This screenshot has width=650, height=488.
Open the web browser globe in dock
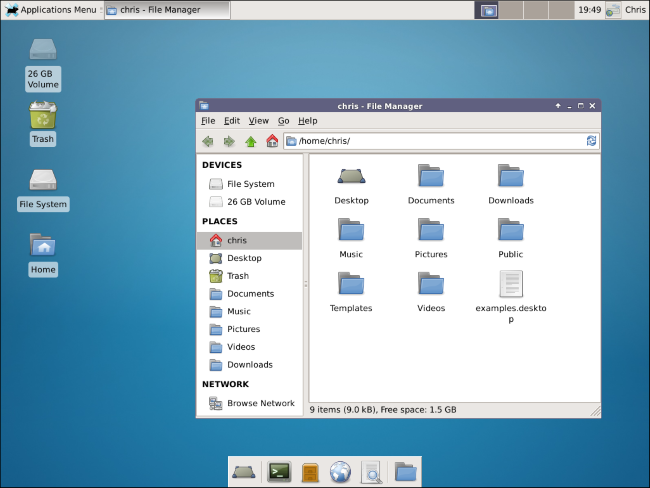tap(340, 471)
